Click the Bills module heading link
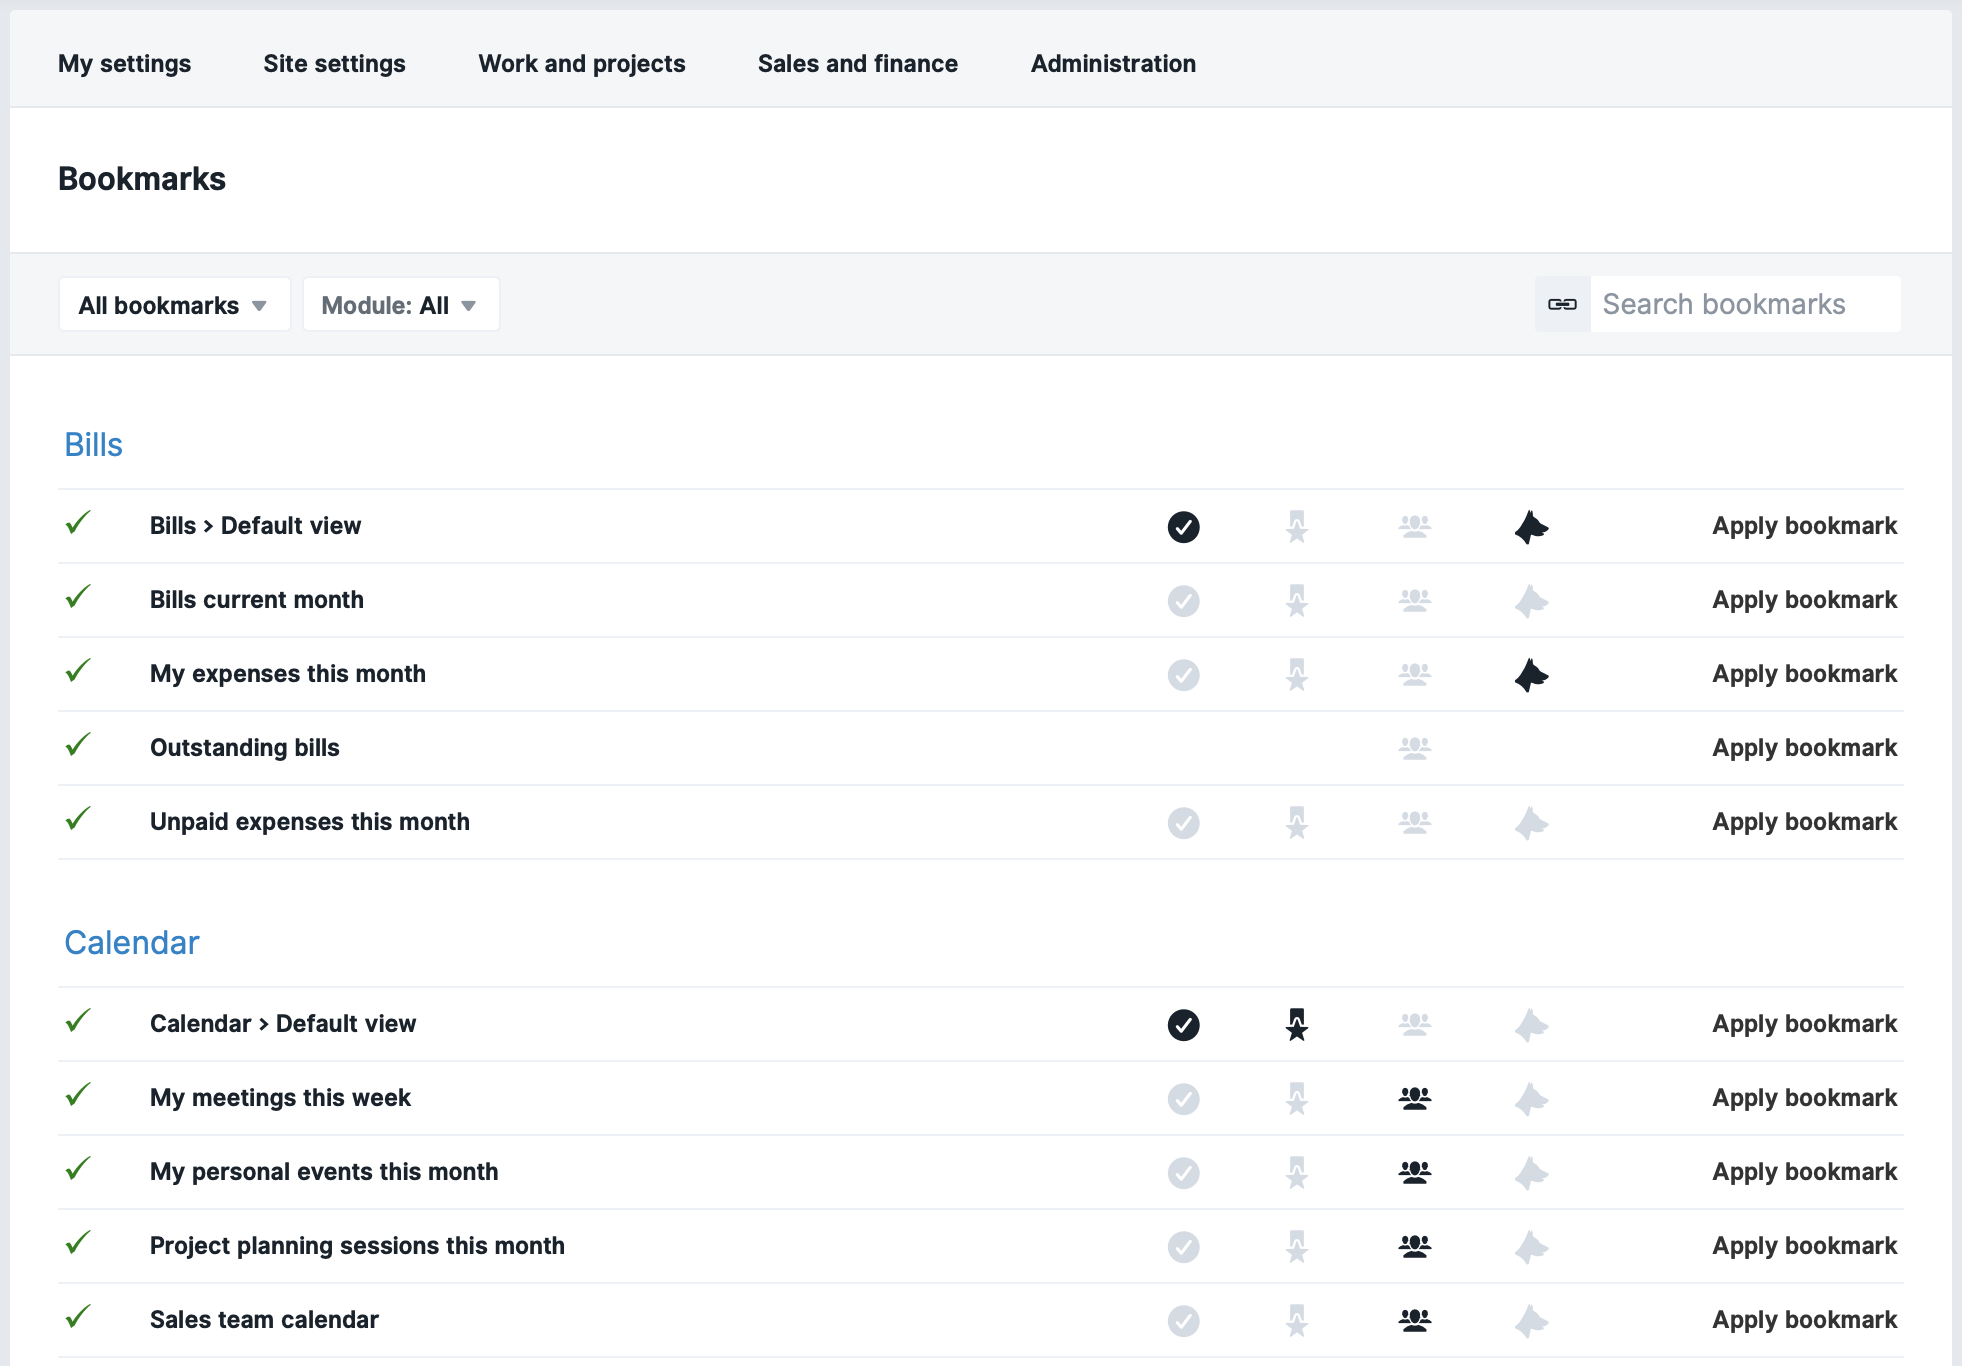Screen dimensions: 1962x1366 94,445
